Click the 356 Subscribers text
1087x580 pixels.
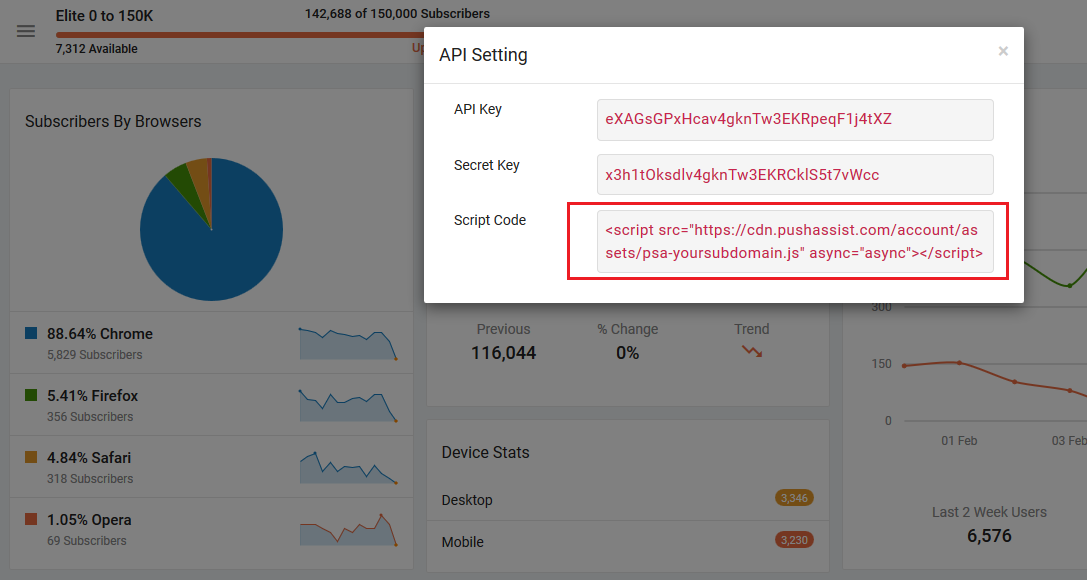[x=90, y=417]
